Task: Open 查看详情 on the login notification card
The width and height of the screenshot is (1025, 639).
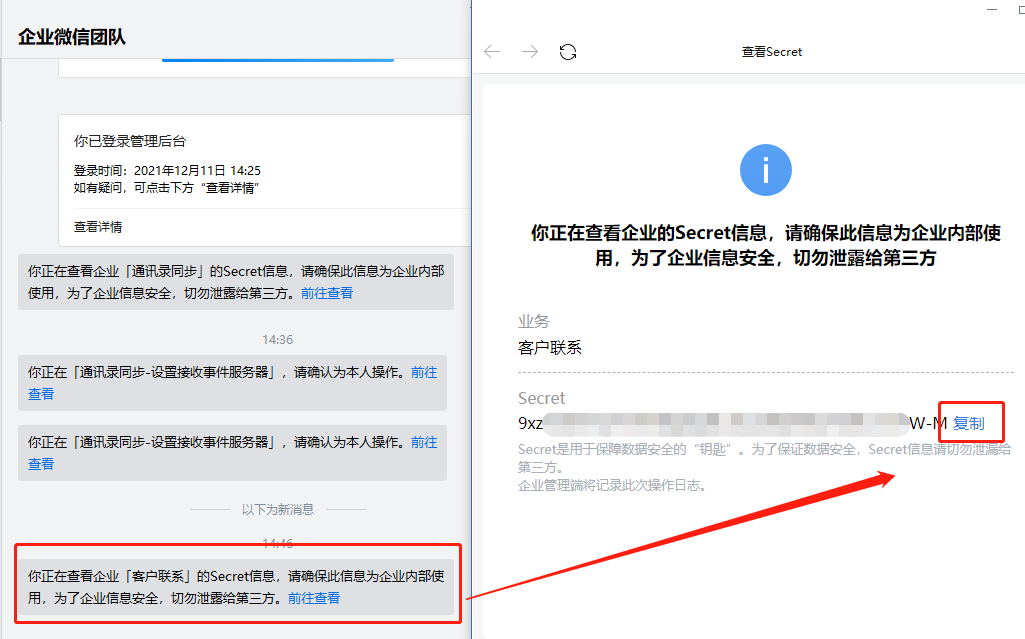Action: pos(98,227)
